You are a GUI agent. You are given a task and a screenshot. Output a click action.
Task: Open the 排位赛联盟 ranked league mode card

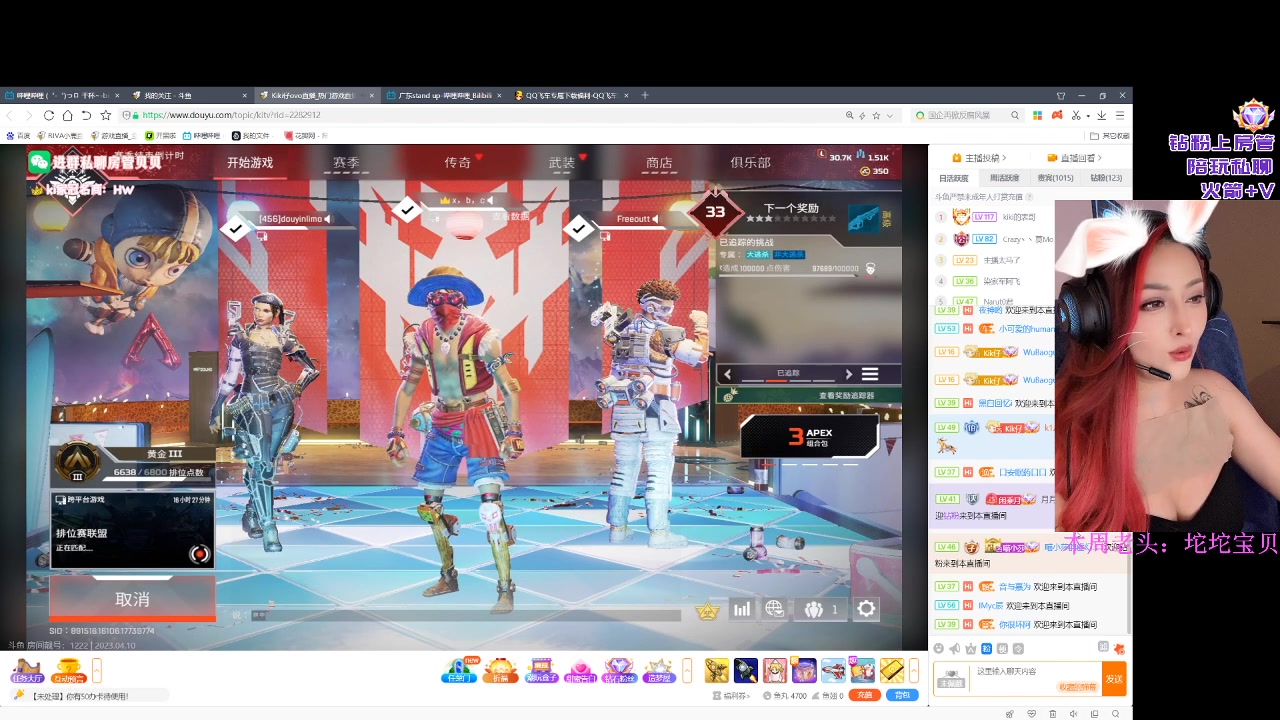(x=132, y=530)
